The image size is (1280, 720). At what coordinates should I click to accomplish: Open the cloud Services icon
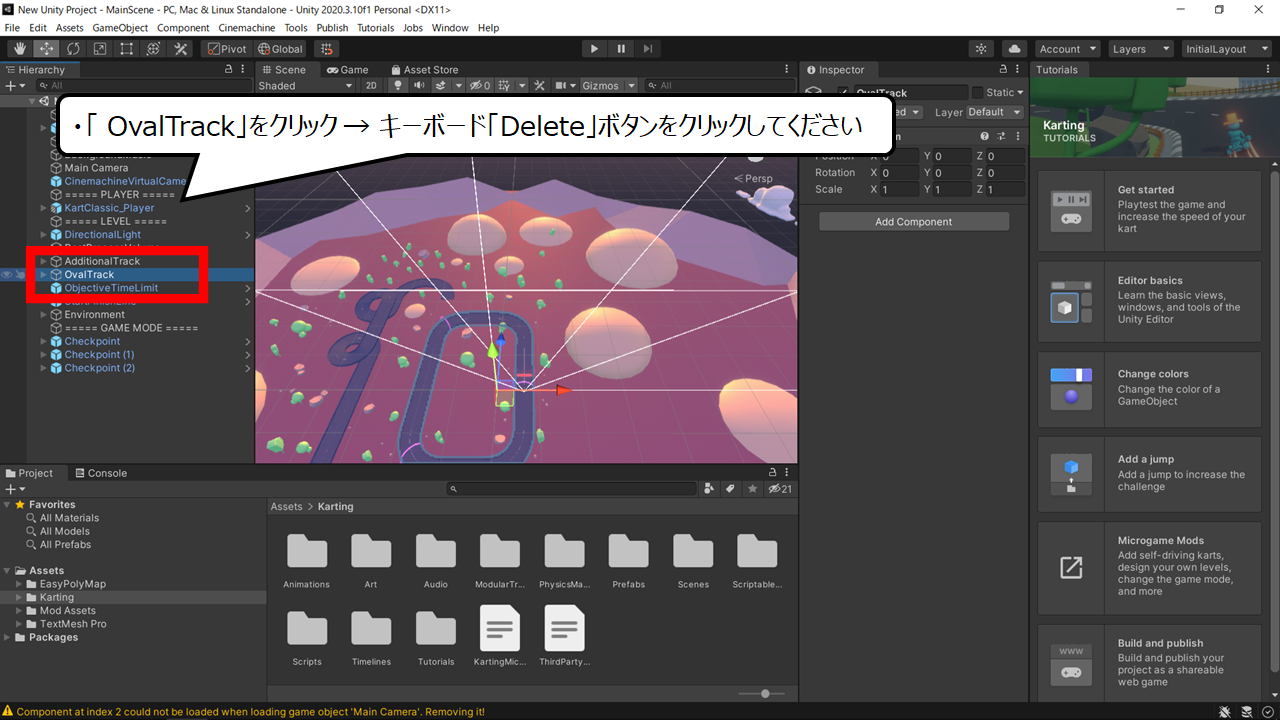[1015, 49]
